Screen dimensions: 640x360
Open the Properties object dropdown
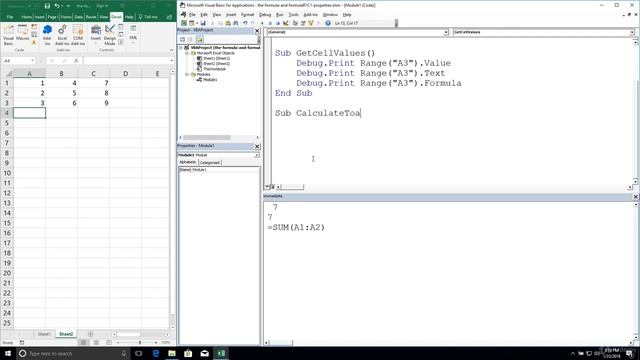257,155
